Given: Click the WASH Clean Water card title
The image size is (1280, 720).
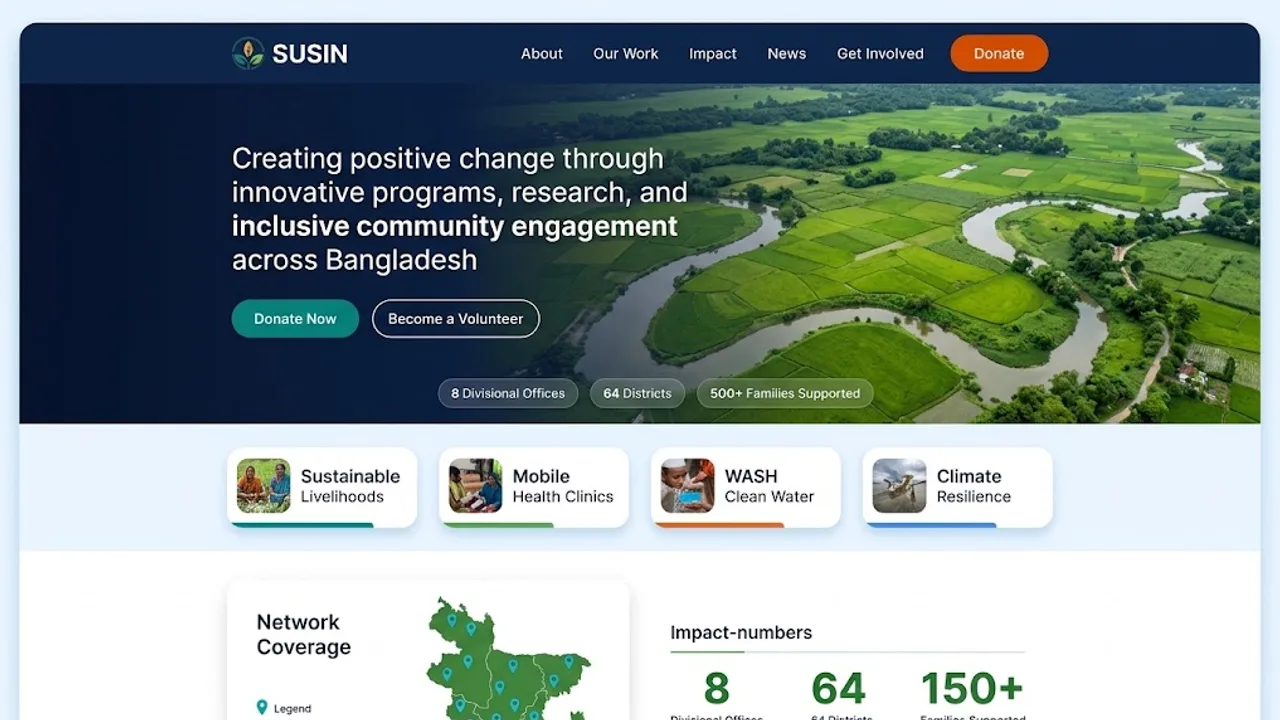Looking at the screenshot, I should tap(769, 486).
